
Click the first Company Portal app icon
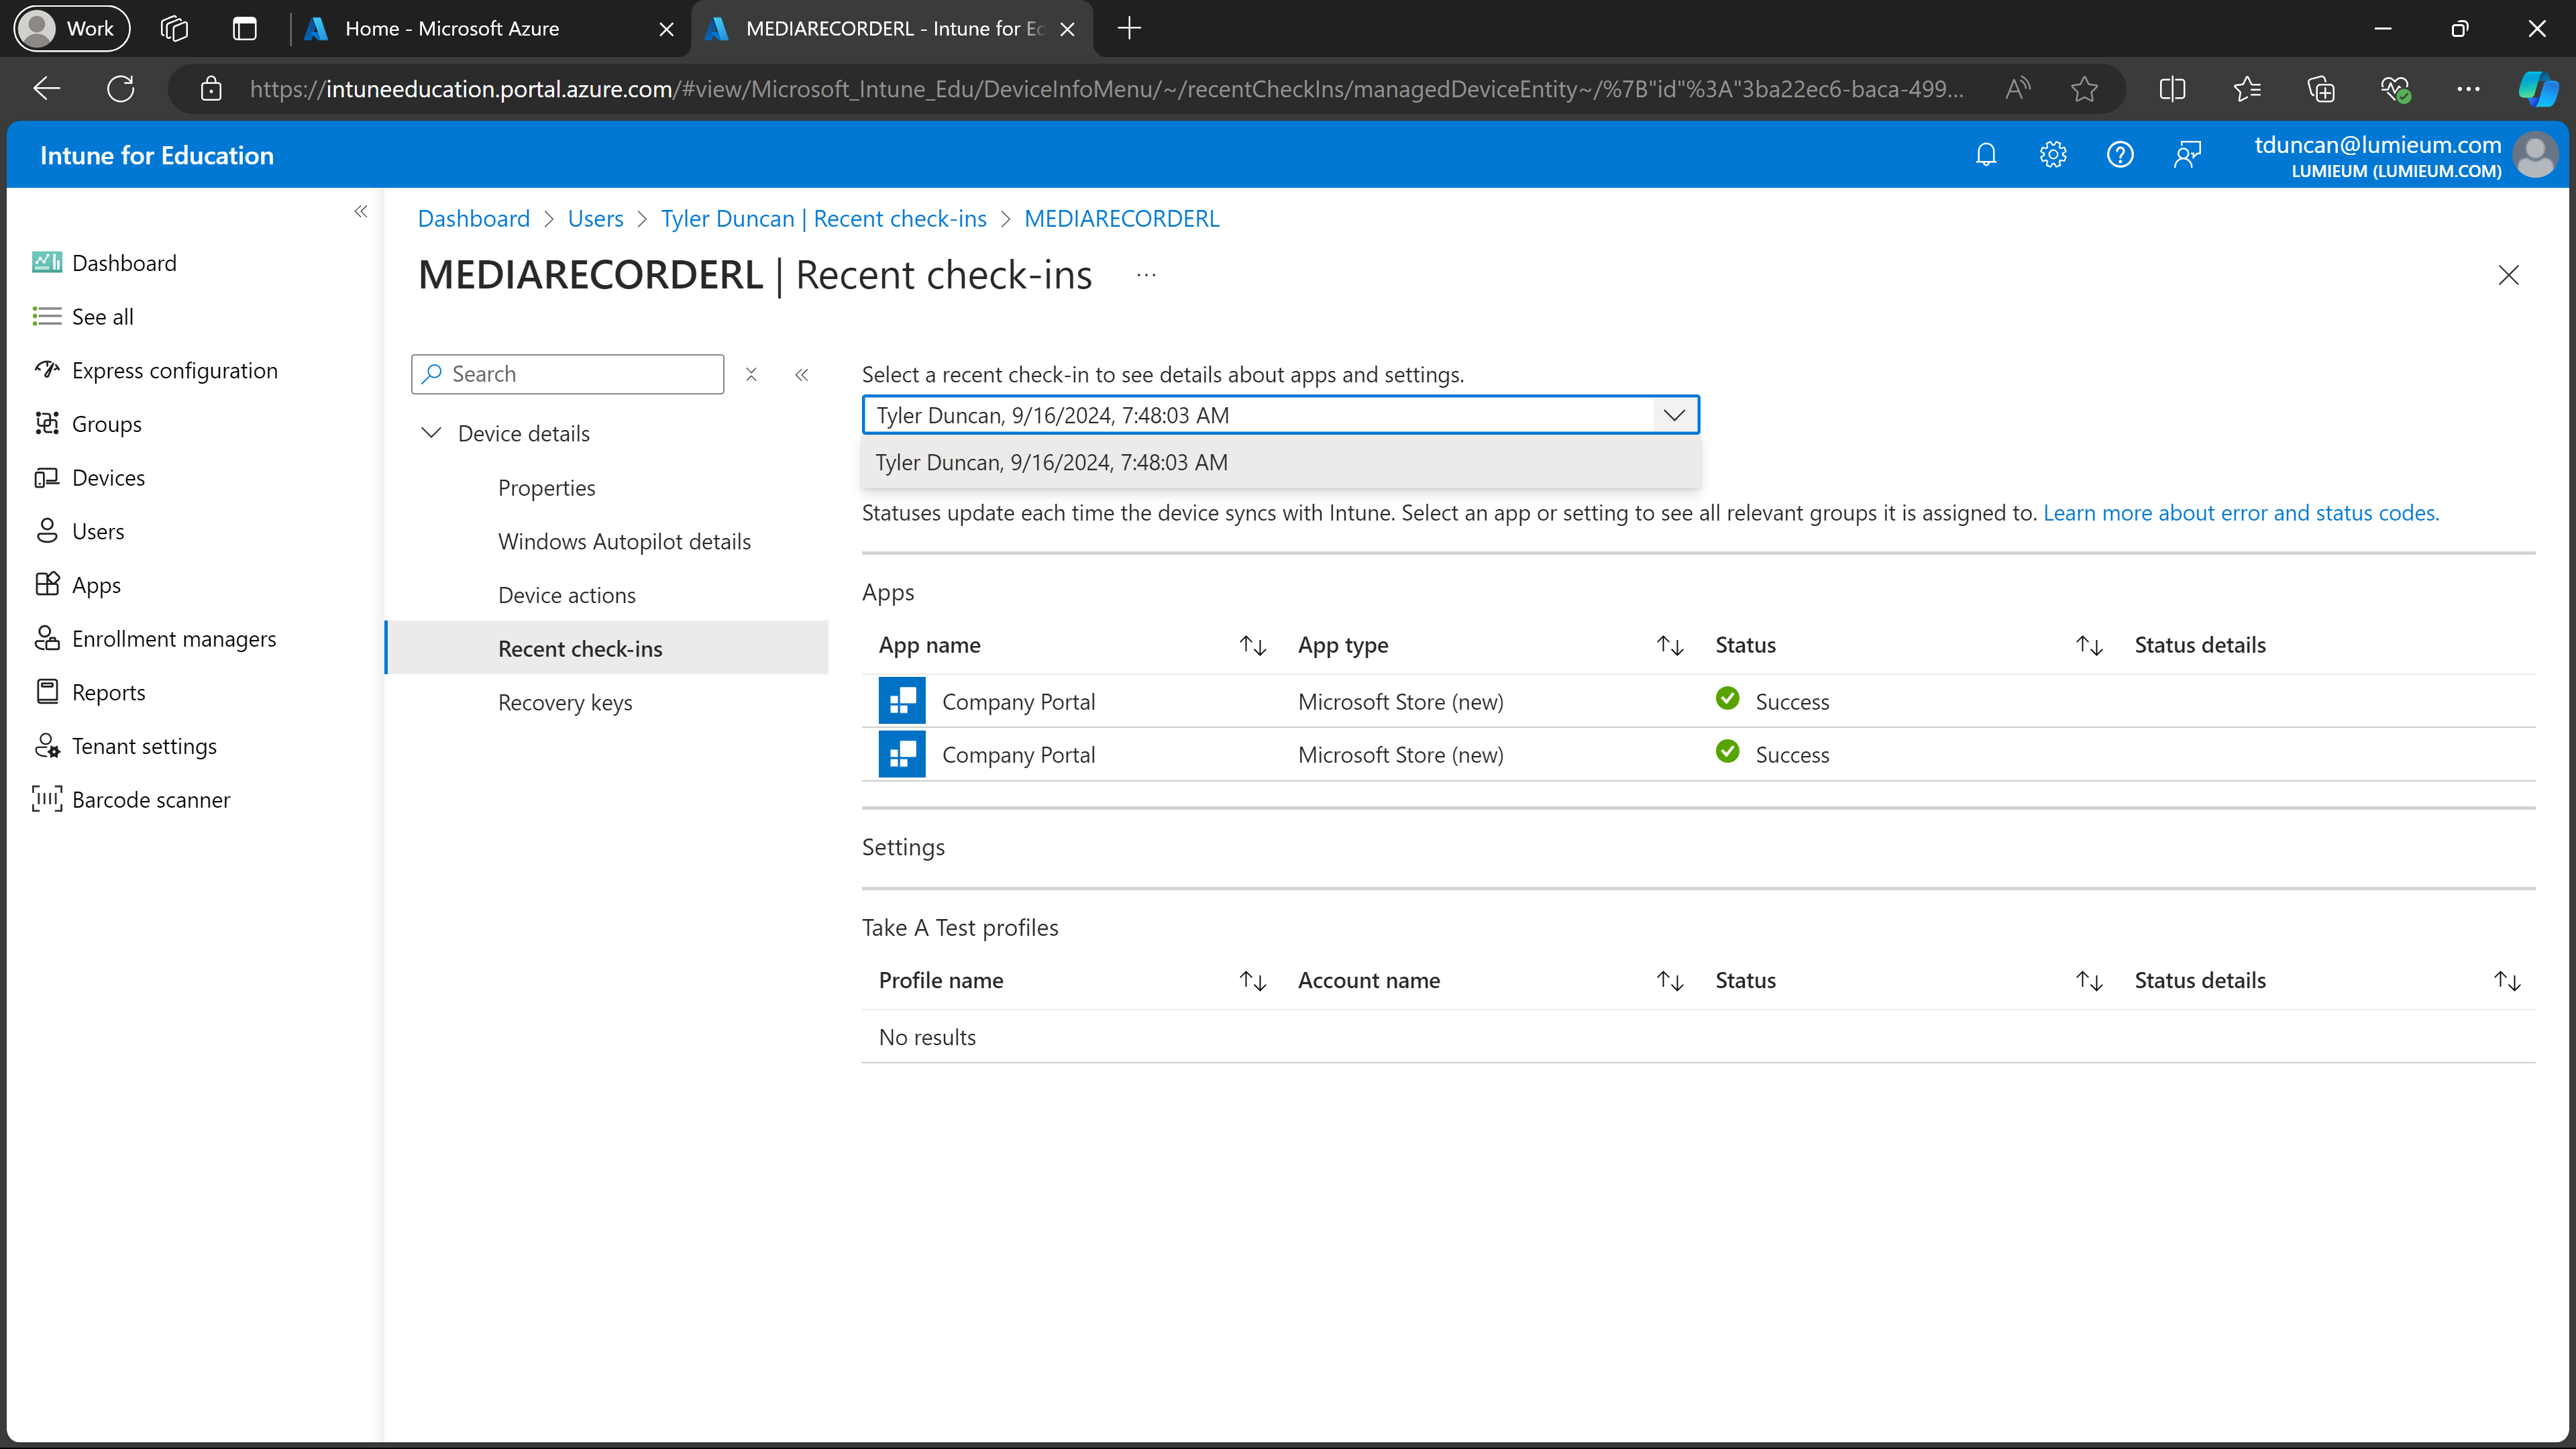click(x=902, y=701)
